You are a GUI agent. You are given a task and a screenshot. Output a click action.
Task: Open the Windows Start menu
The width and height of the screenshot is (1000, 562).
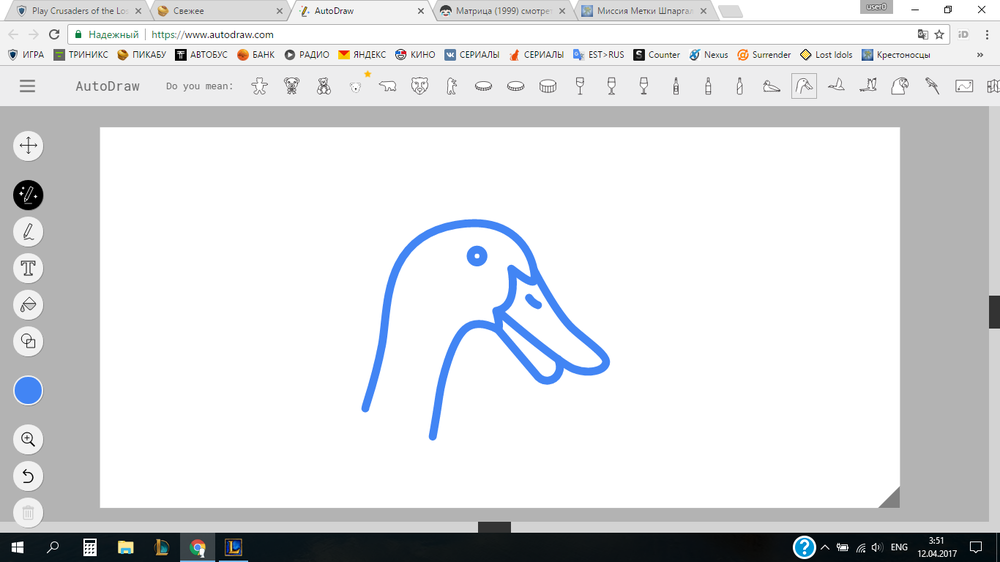coord(17,547)
